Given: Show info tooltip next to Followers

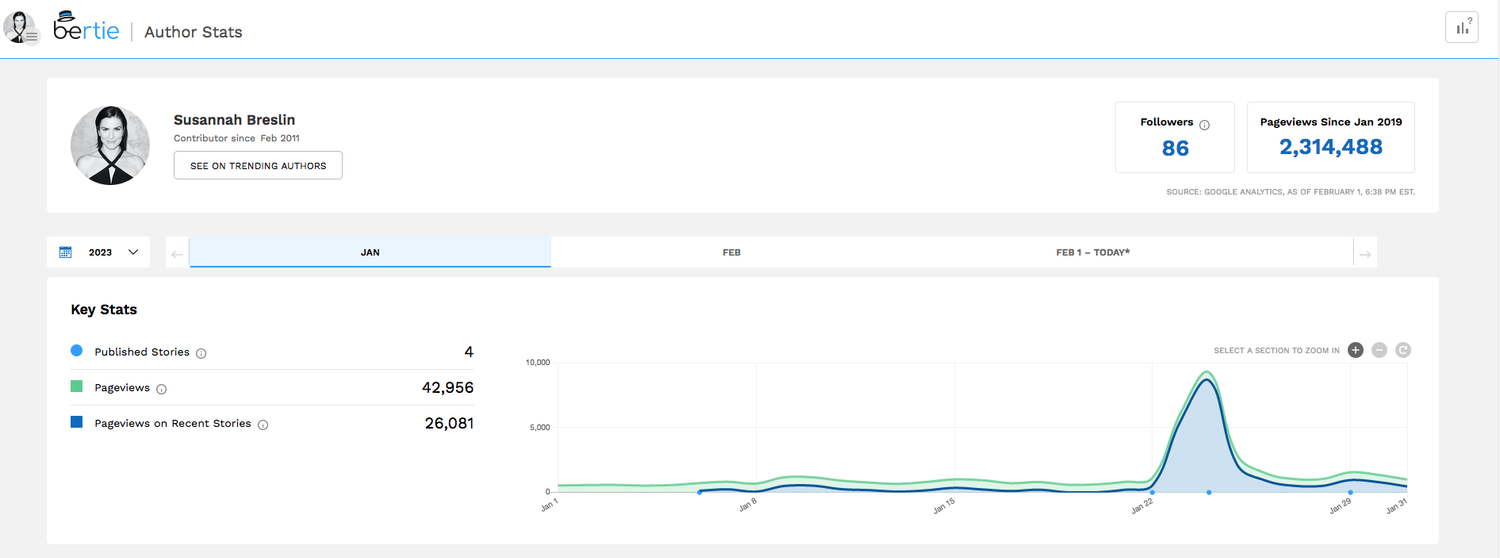Looking at the screenshot, I should 1204,125.
